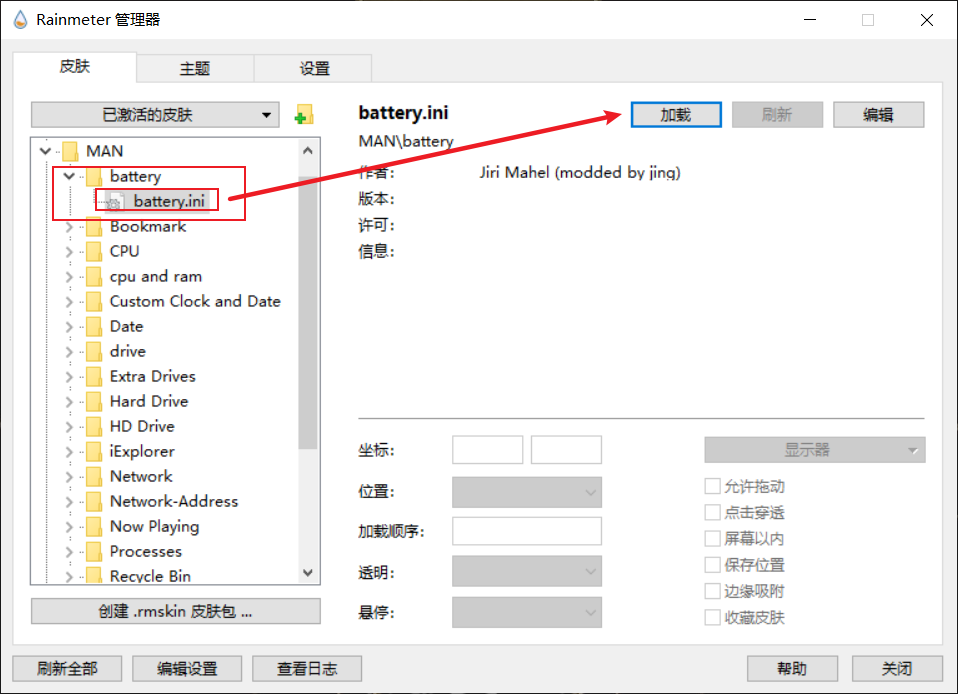Click the 加载顺序 input field
958x694 pixels.
point(527,531)
